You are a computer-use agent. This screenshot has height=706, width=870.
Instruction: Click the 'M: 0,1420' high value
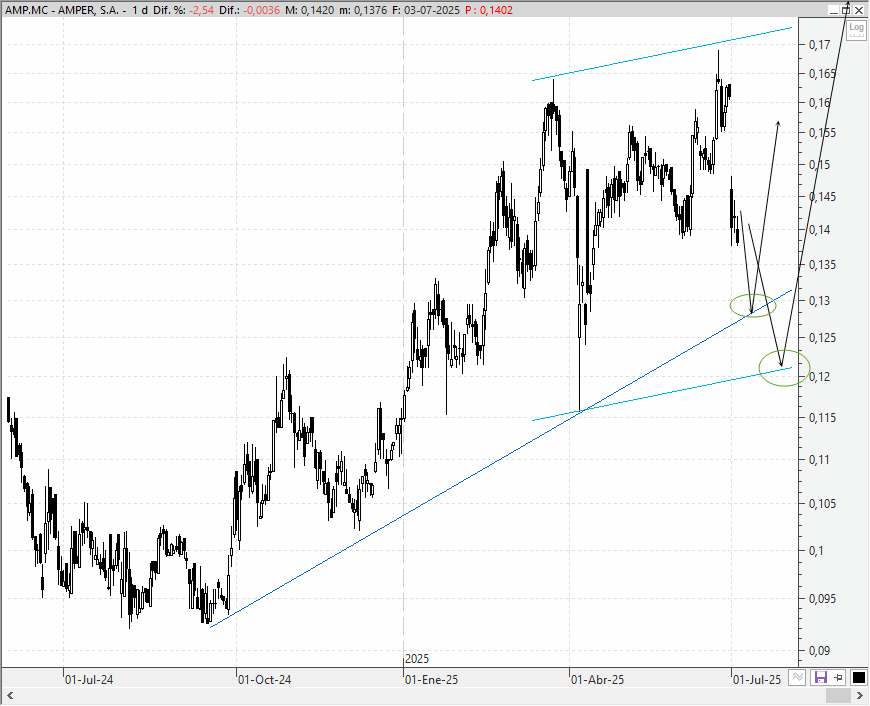tap(310, 10)
